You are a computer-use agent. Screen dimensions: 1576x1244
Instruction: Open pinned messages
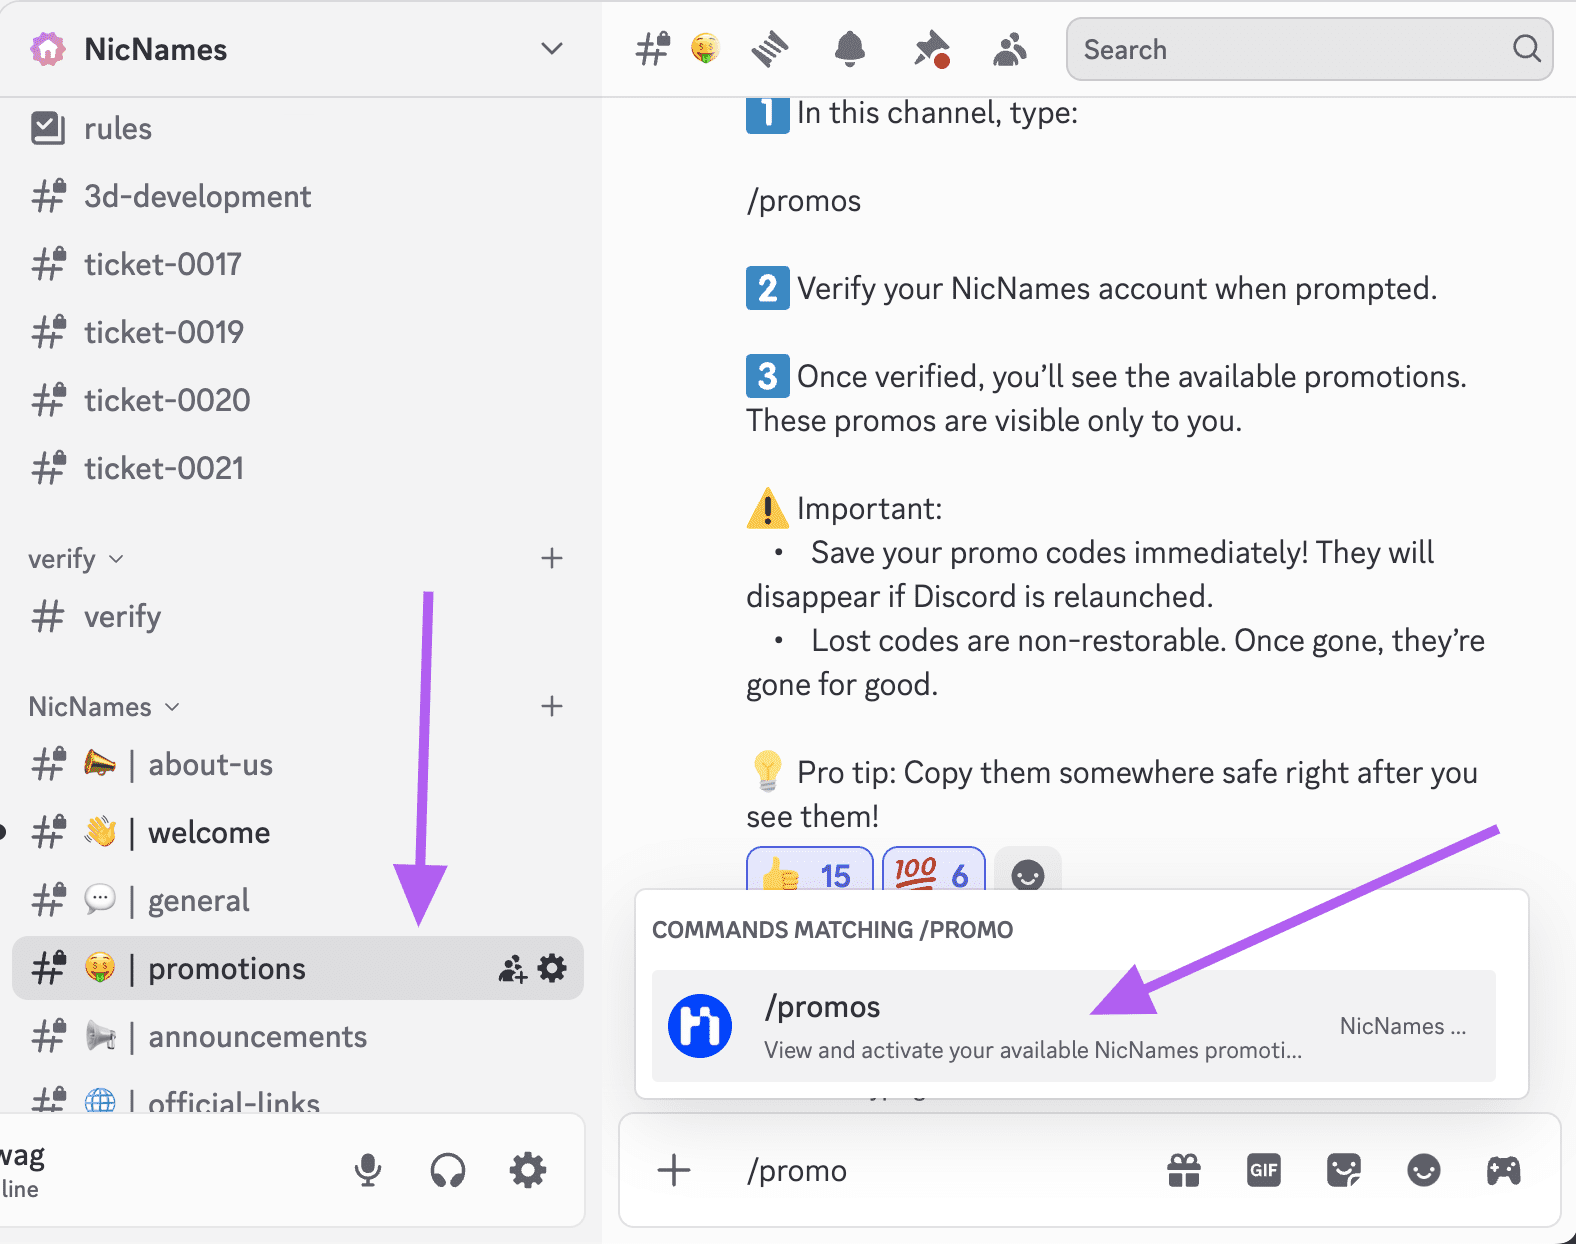930,49
